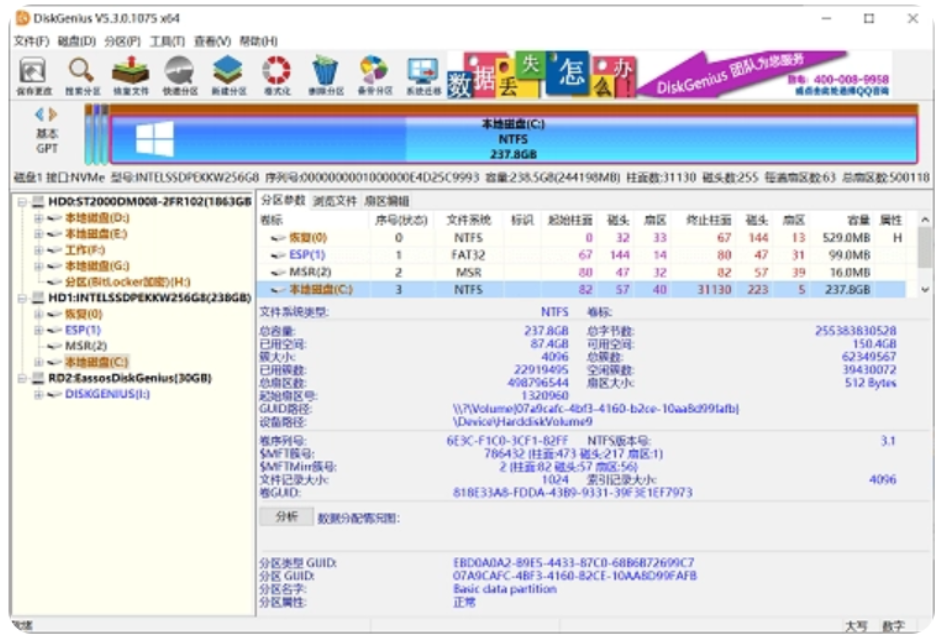Click the New Partition (新建分区) icon
Screen dimensions: 946x644
(228, 75)
